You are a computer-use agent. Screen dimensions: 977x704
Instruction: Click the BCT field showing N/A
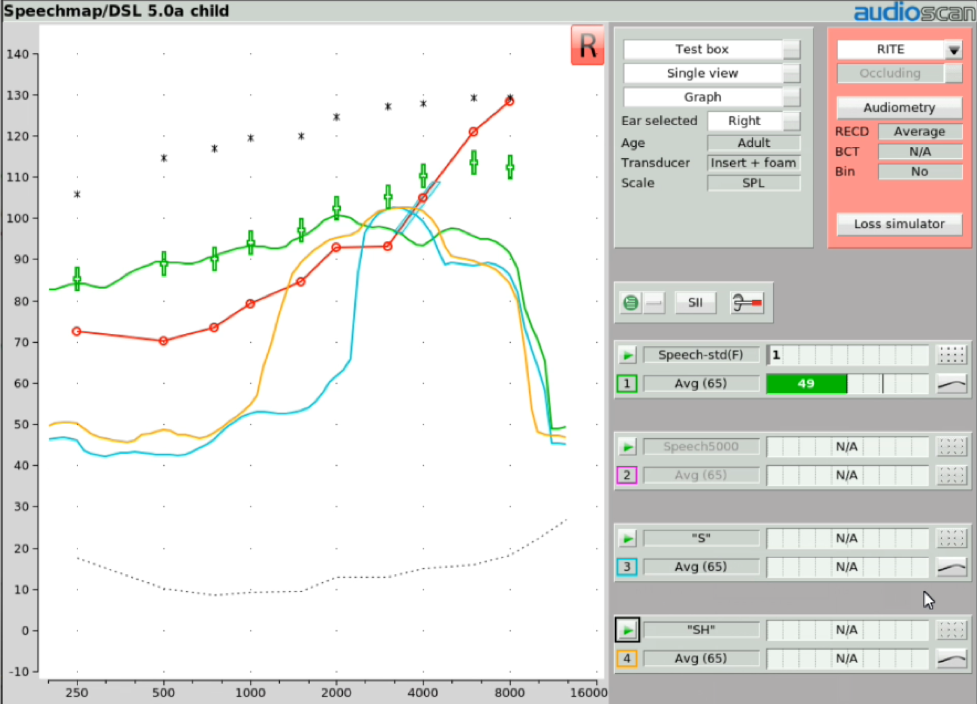point(920,152)
